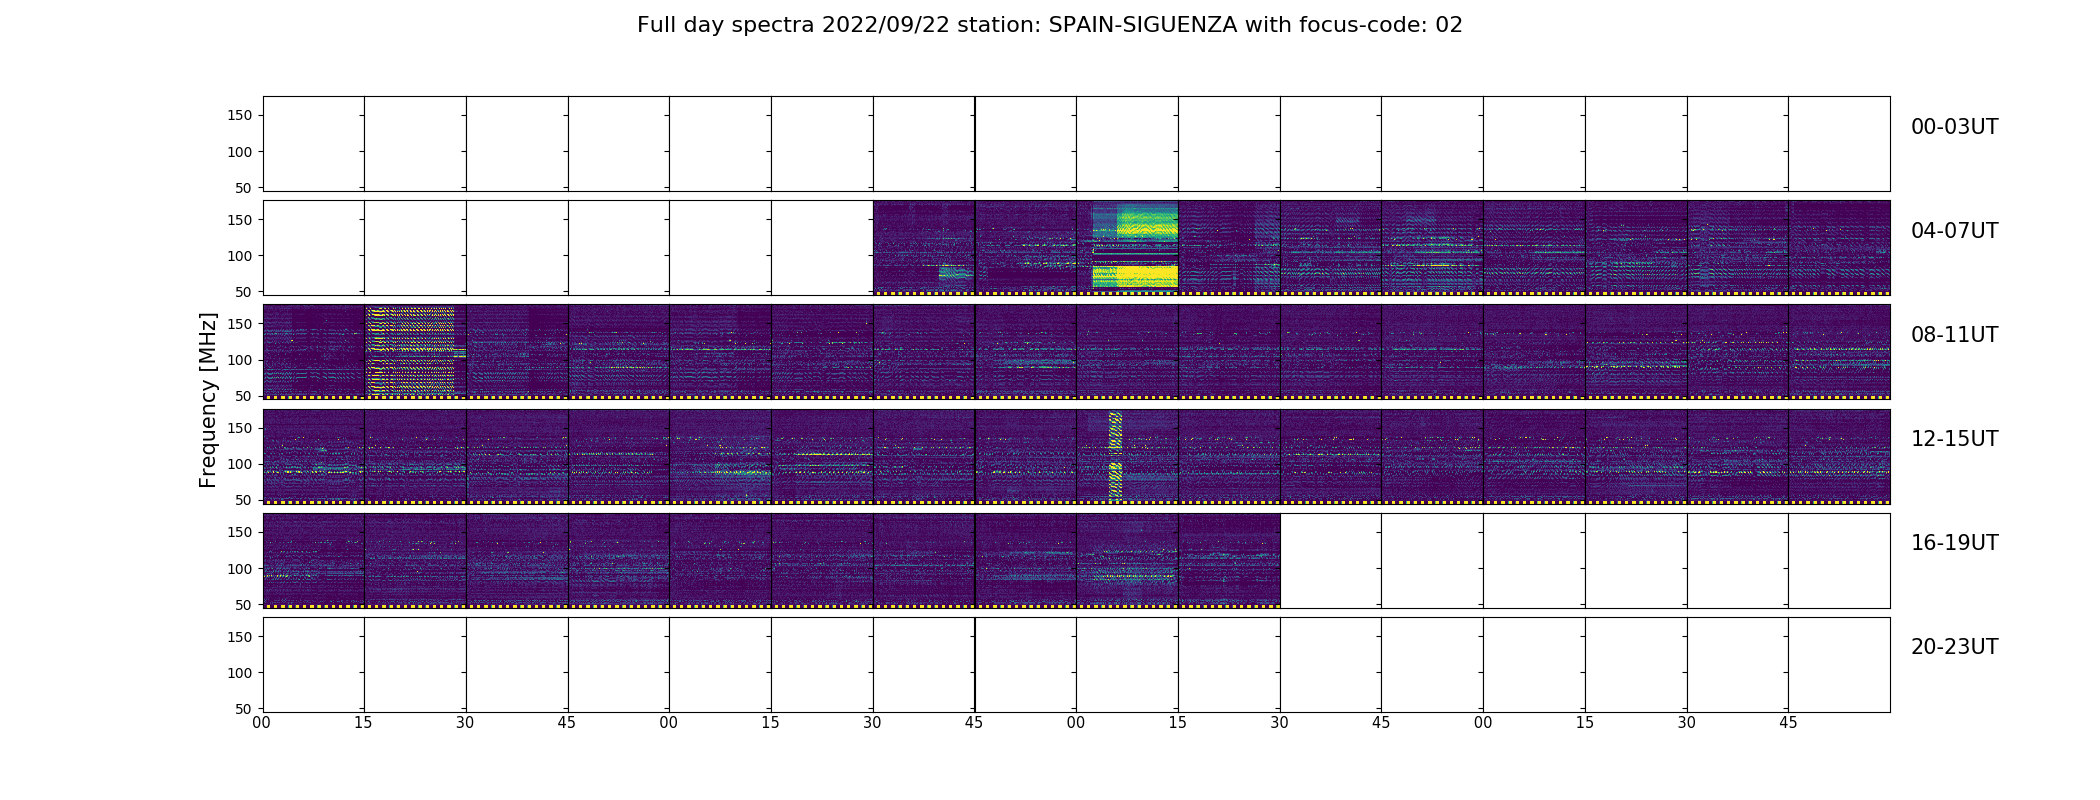This screenshot has width=2100, height=800.
Task: Click the 100 tick of the 00-03UT row
Action: point(240,152)
